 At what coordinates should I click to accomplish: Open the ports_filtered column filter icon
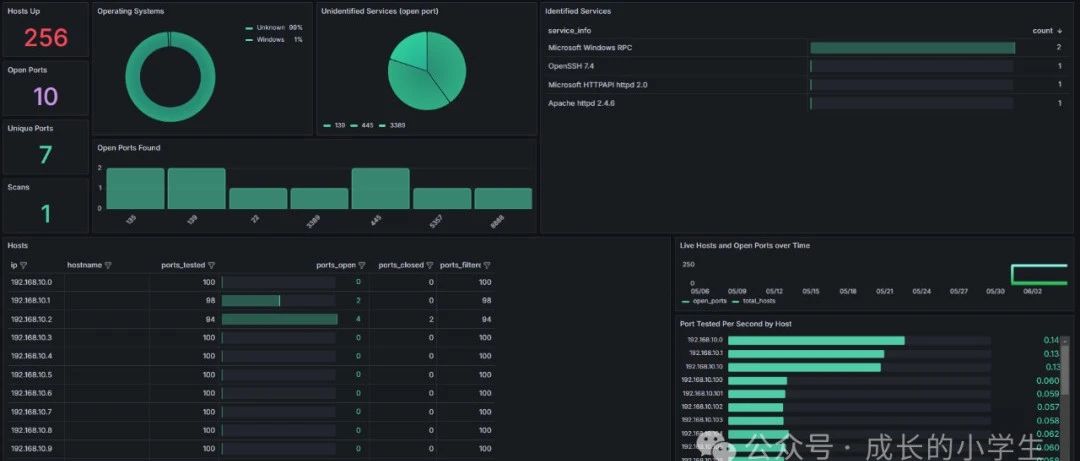487,265
